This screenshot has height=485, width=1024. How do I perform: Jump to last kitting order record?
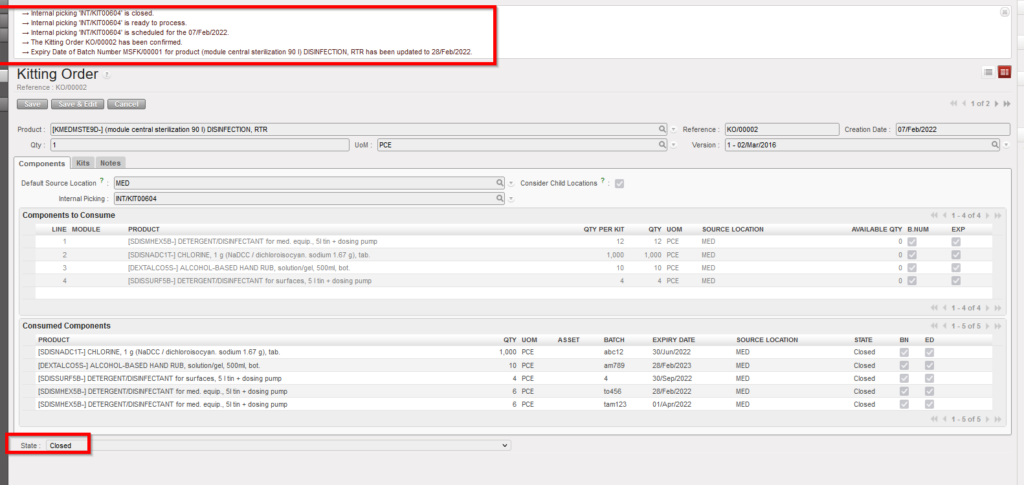pos(1005,104)
